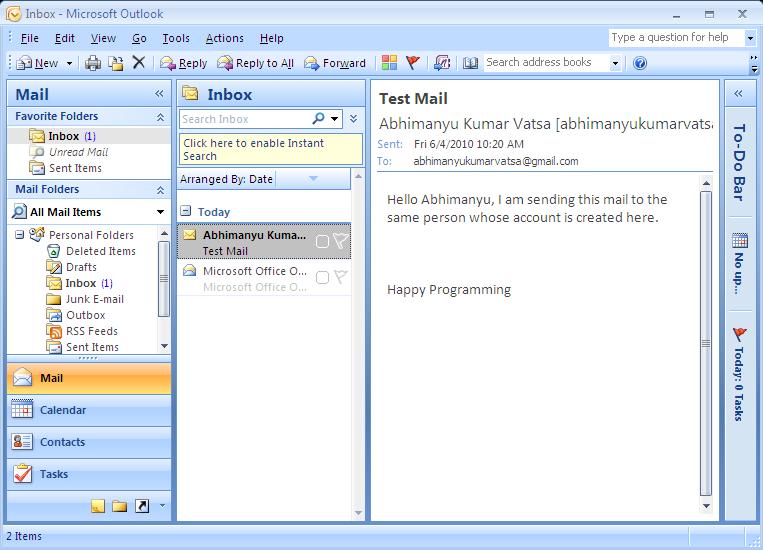Collapse the Today message group
This screenshot has width=763, height=550.
coord(185,211)
